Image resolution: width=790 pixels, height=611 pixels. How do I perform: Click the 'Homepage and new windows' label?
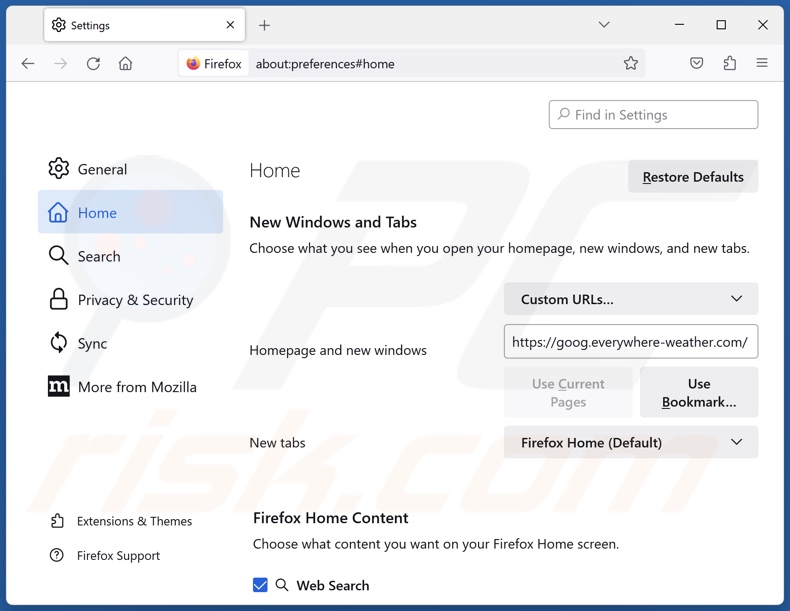(338, 350)
